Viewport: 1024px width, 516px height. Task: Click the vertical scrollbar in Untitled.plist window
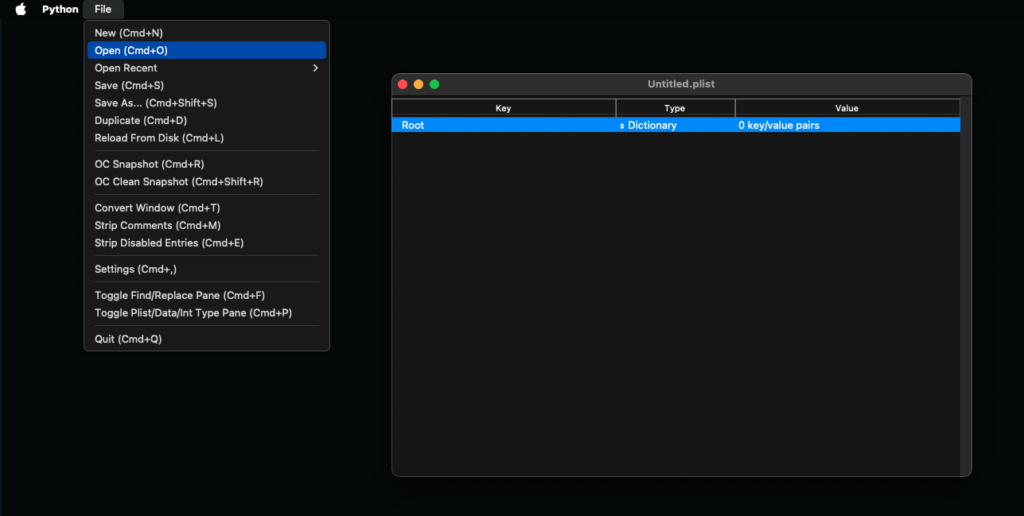[x=965, y=286]
